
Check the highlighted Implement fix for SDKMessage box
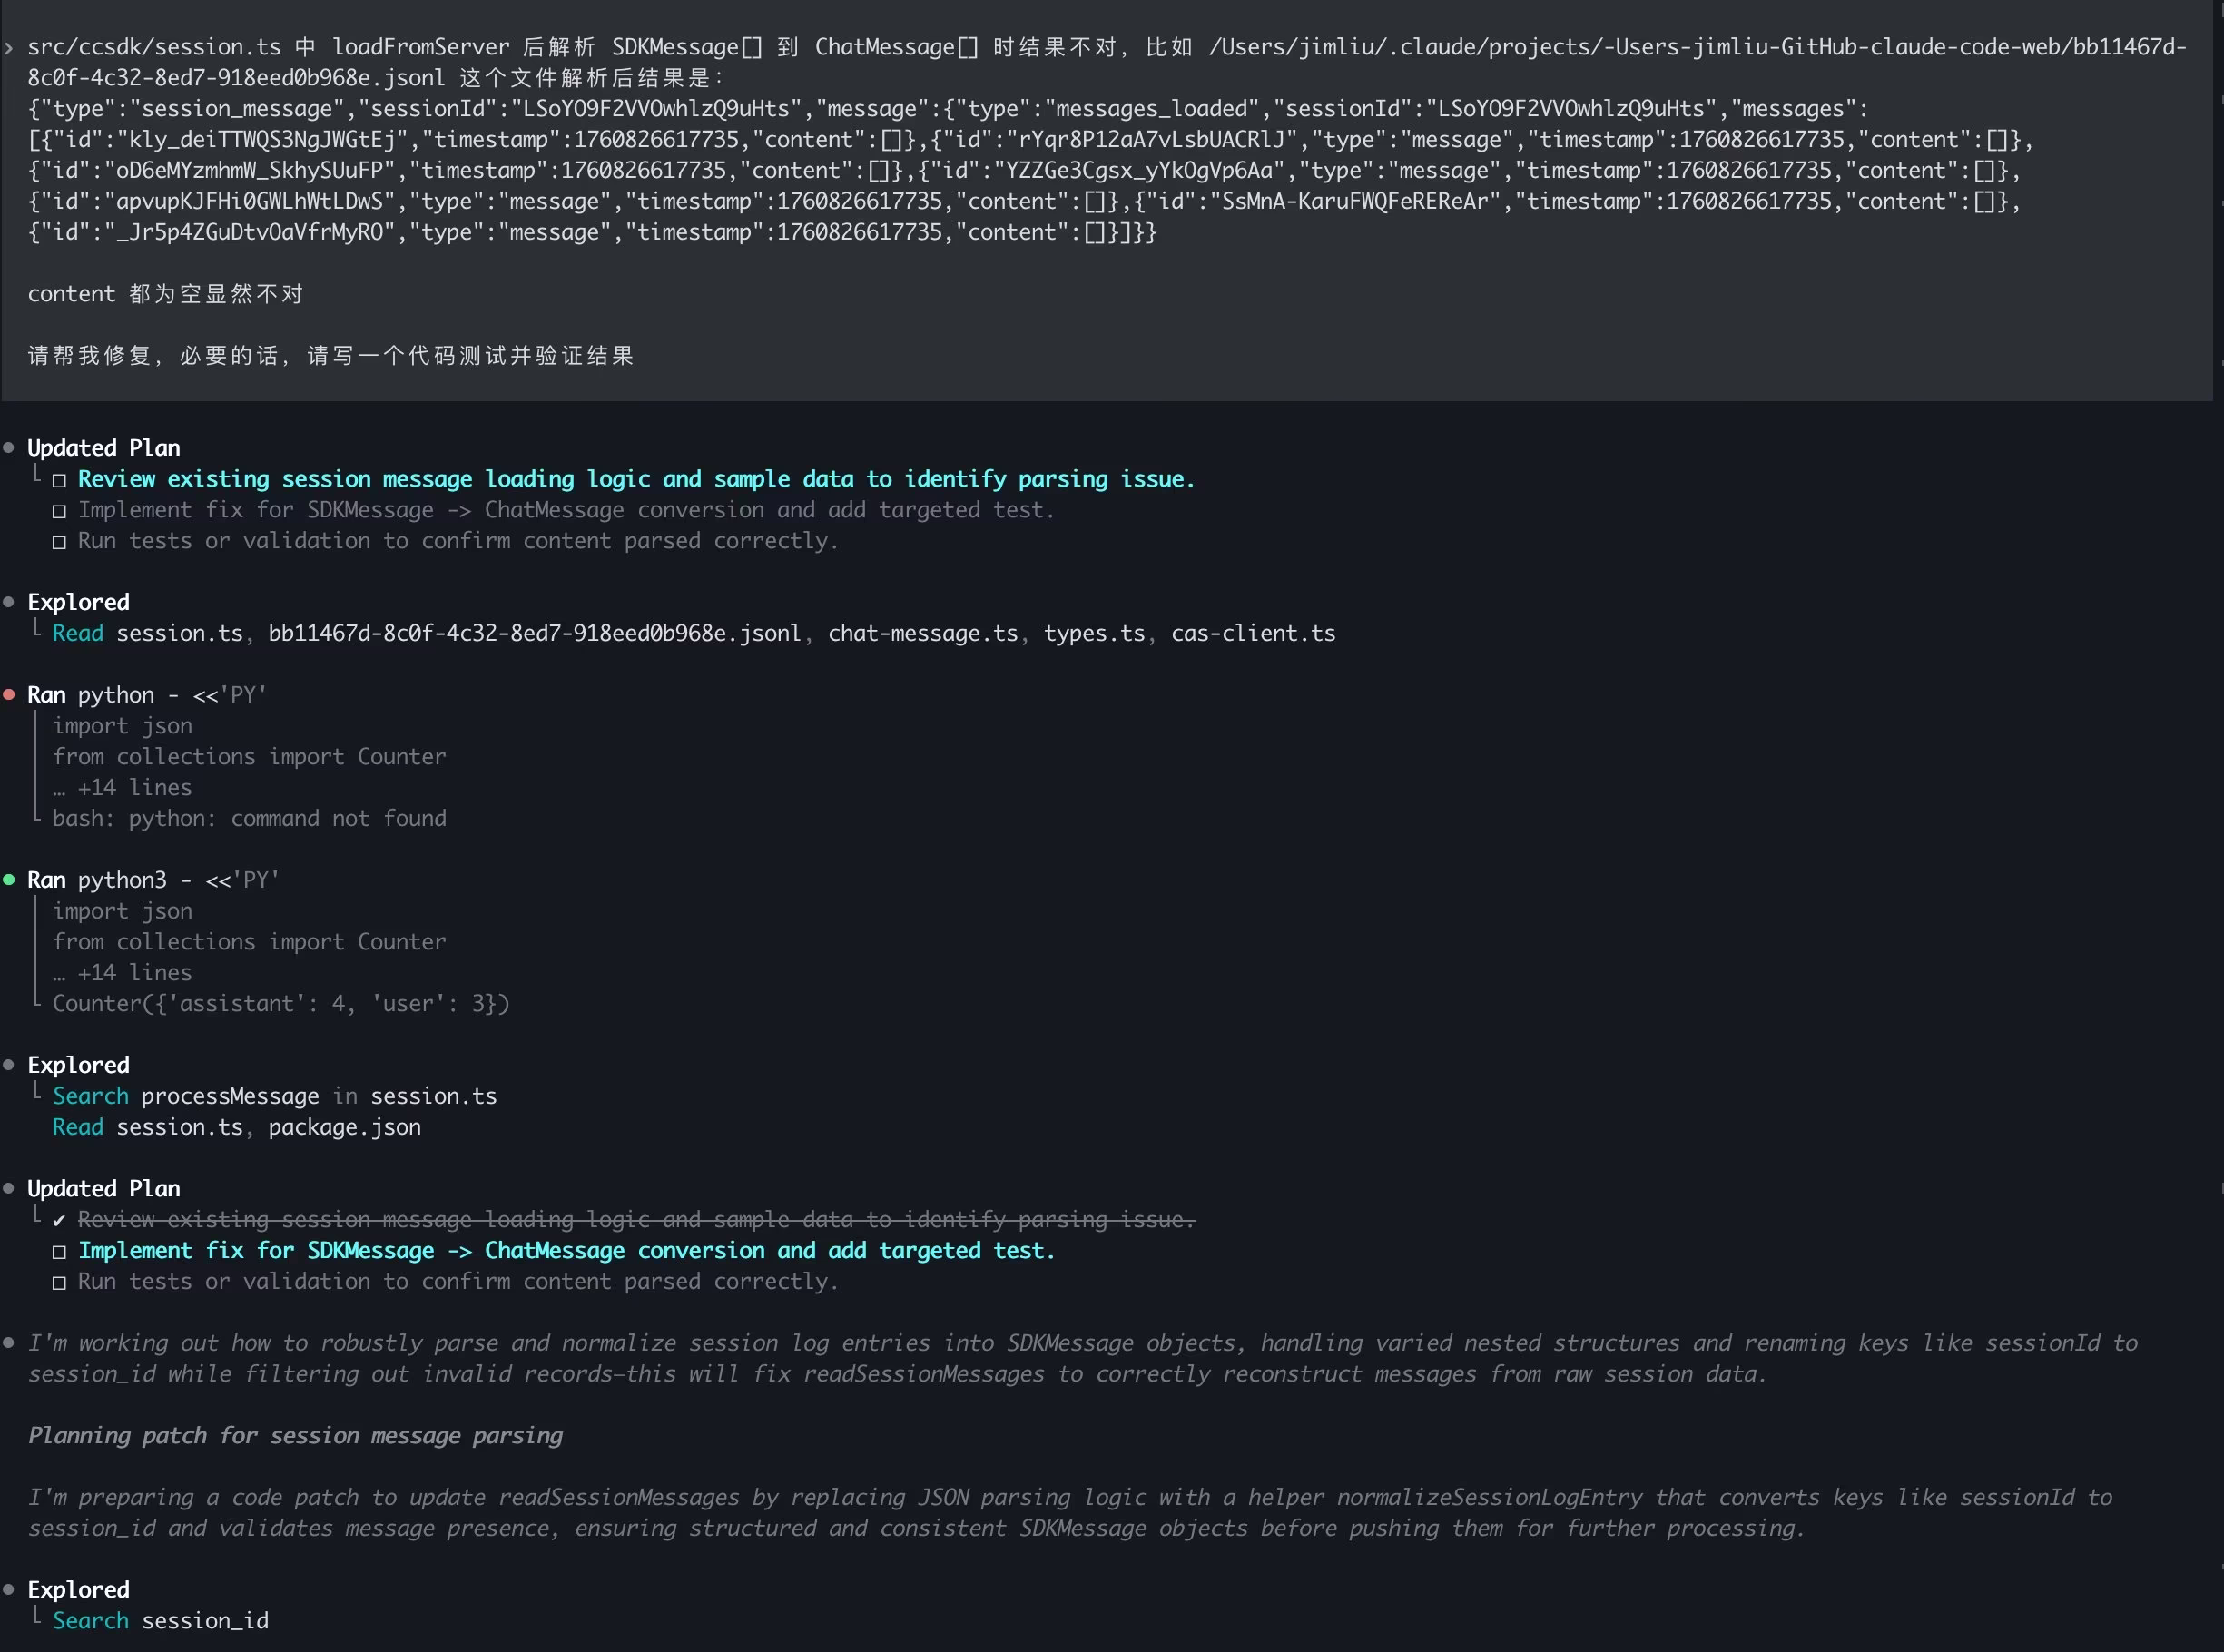coord(59,1251)
